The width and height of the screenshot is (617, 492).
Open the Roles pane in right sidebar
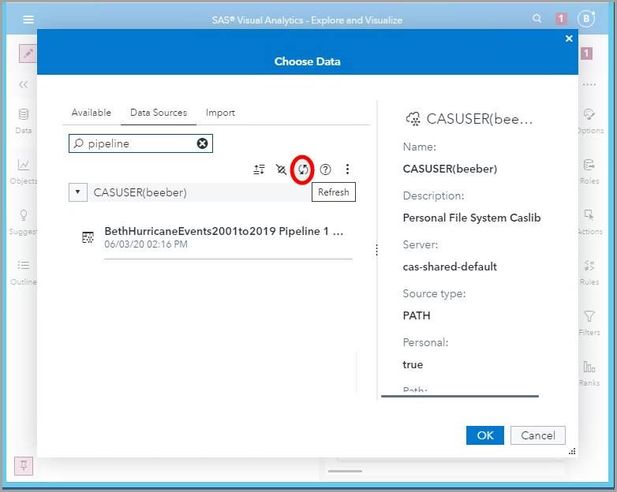point(589,171)
